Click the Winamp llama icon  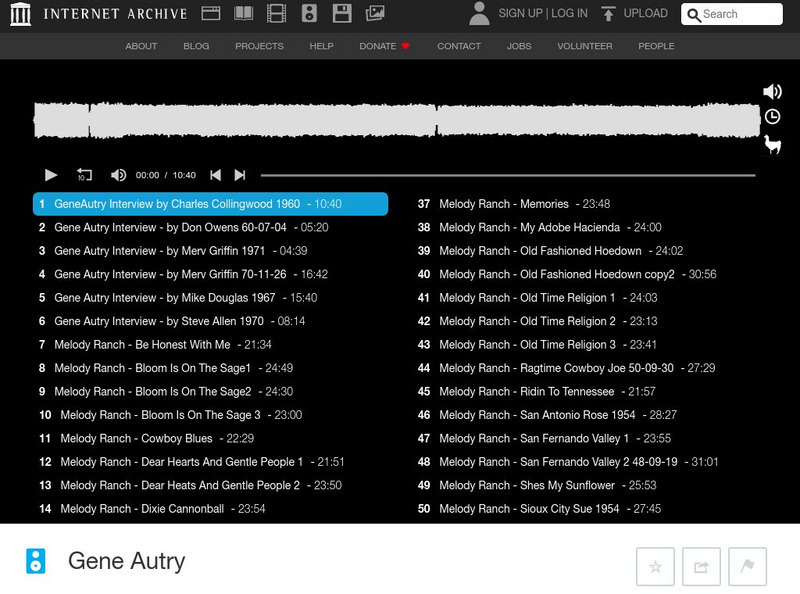[772, 146]
